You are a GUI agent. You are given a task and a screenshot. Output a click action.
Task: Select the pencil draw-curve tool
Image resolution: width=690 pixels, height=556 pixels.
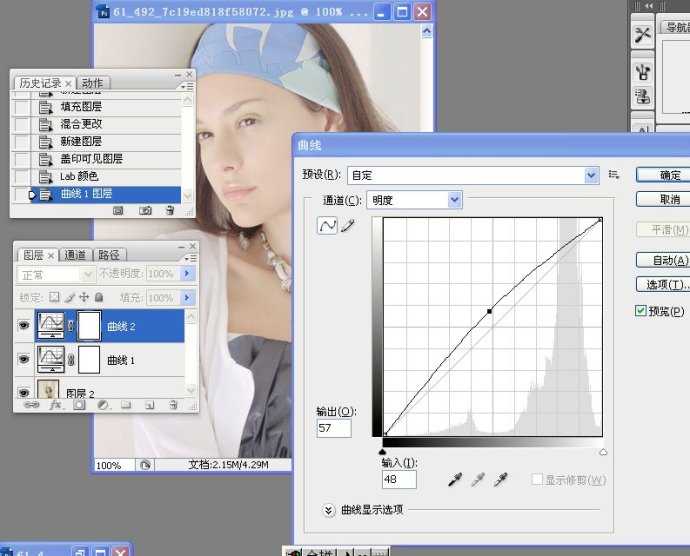348,226
